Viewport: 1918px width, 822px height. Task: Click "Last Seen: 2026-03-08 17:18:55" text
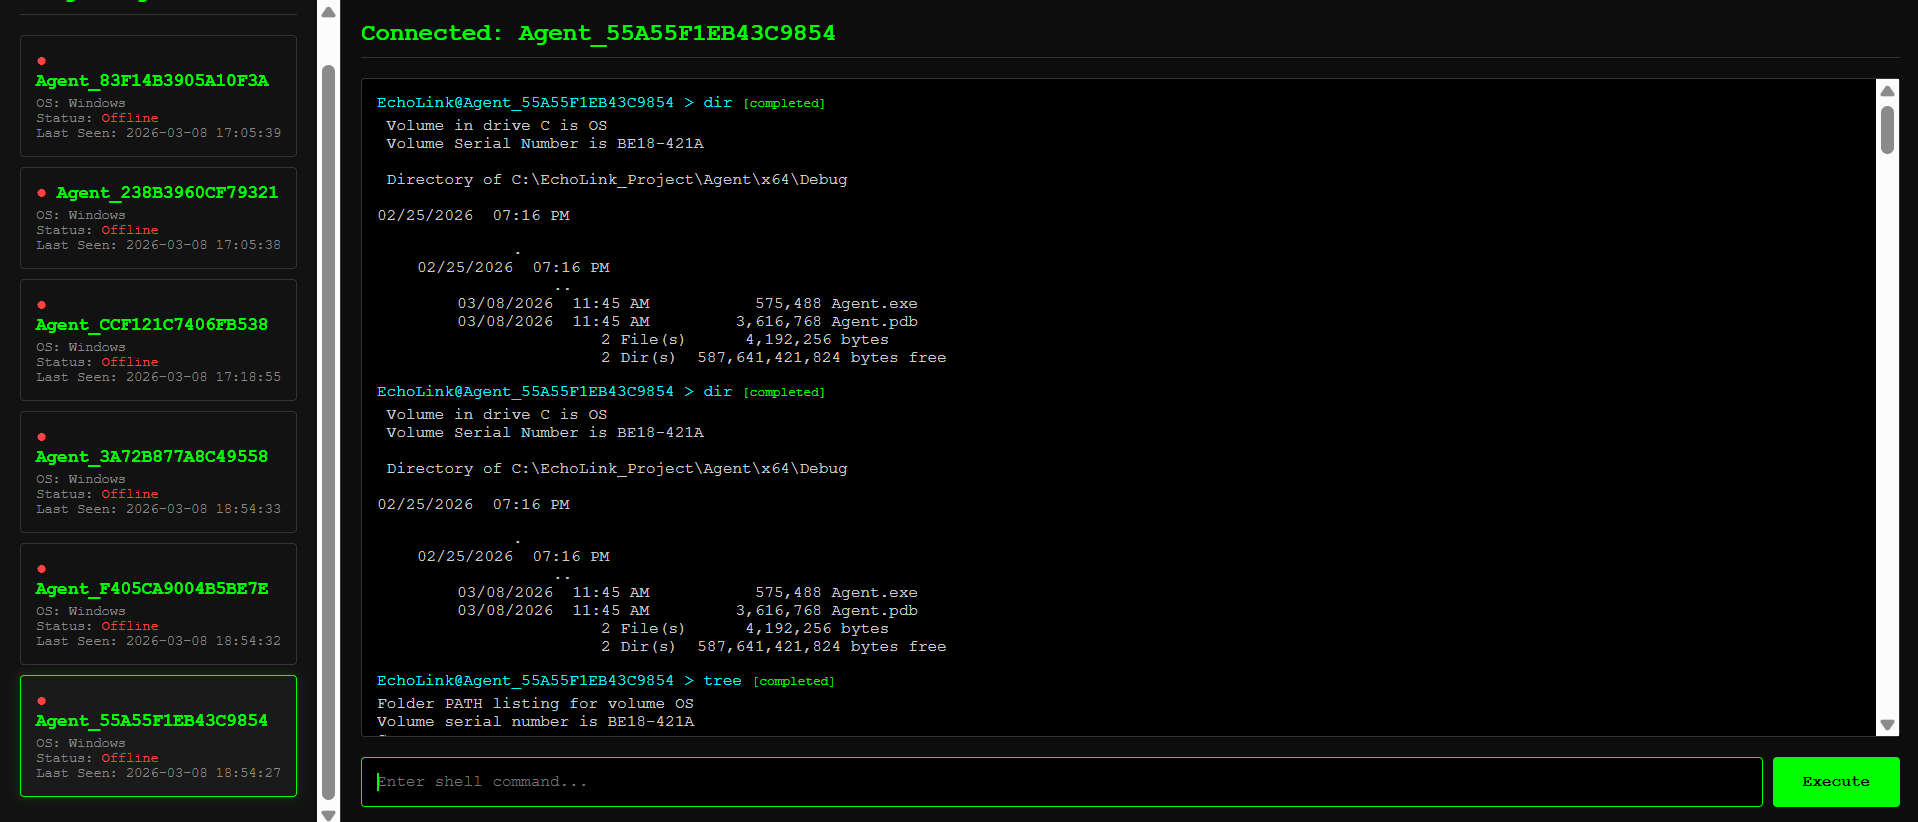point(159,377)
